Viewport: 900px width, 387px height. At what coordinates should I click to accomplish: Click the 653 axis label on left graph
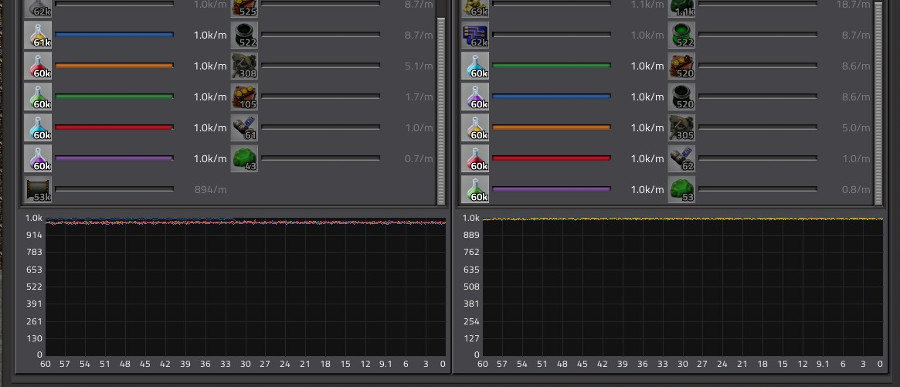pos(34,269)
